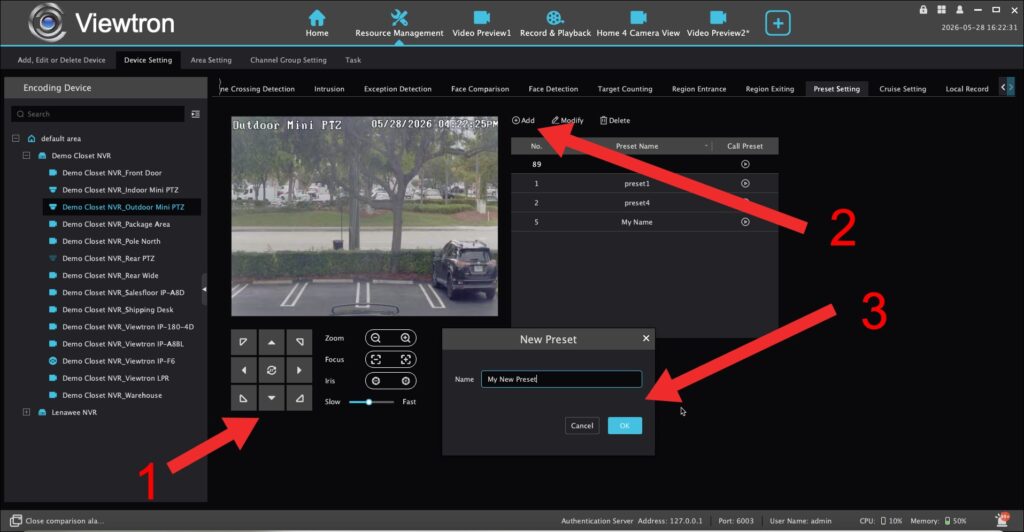Open the Task tab
Image resolution: width=1024 pixels, height=532 pixels.
coord(353,60)
